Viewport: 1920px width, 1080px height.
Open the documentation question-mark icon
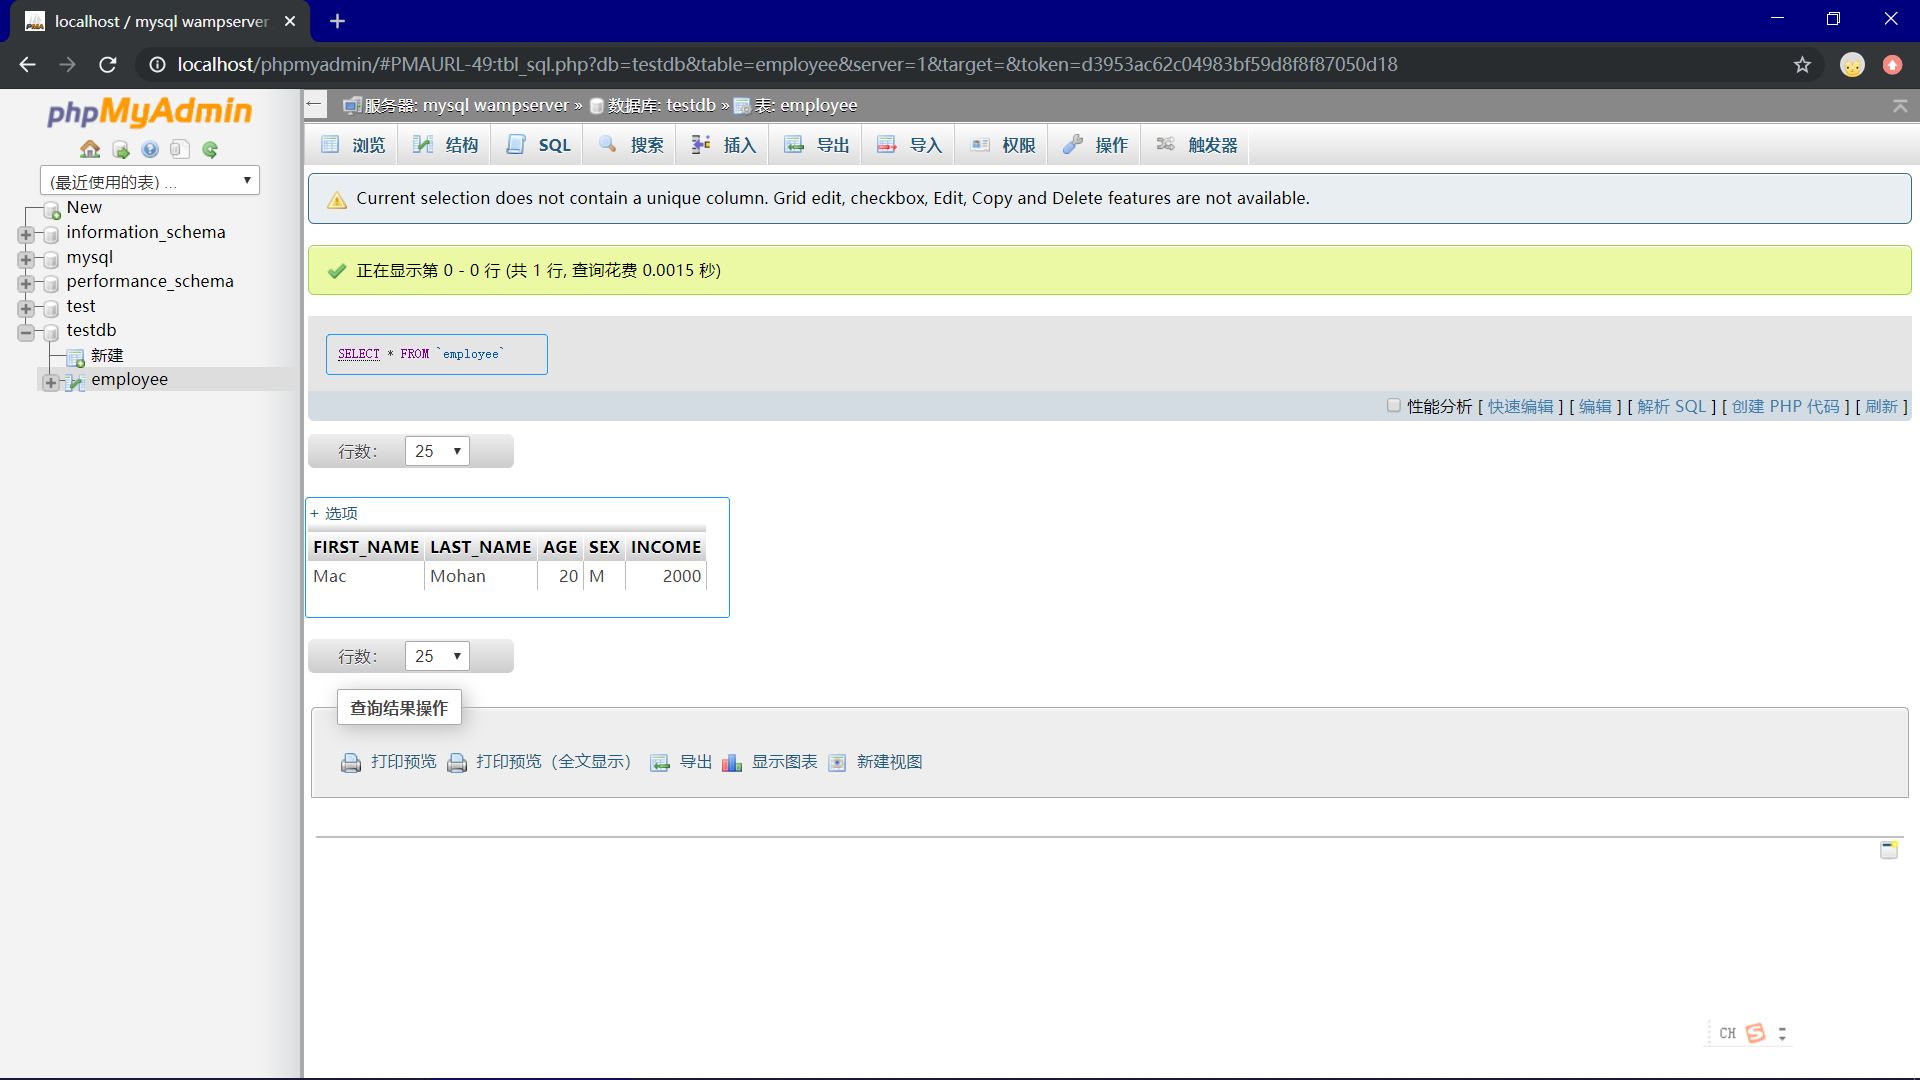[x=150, y=150]
